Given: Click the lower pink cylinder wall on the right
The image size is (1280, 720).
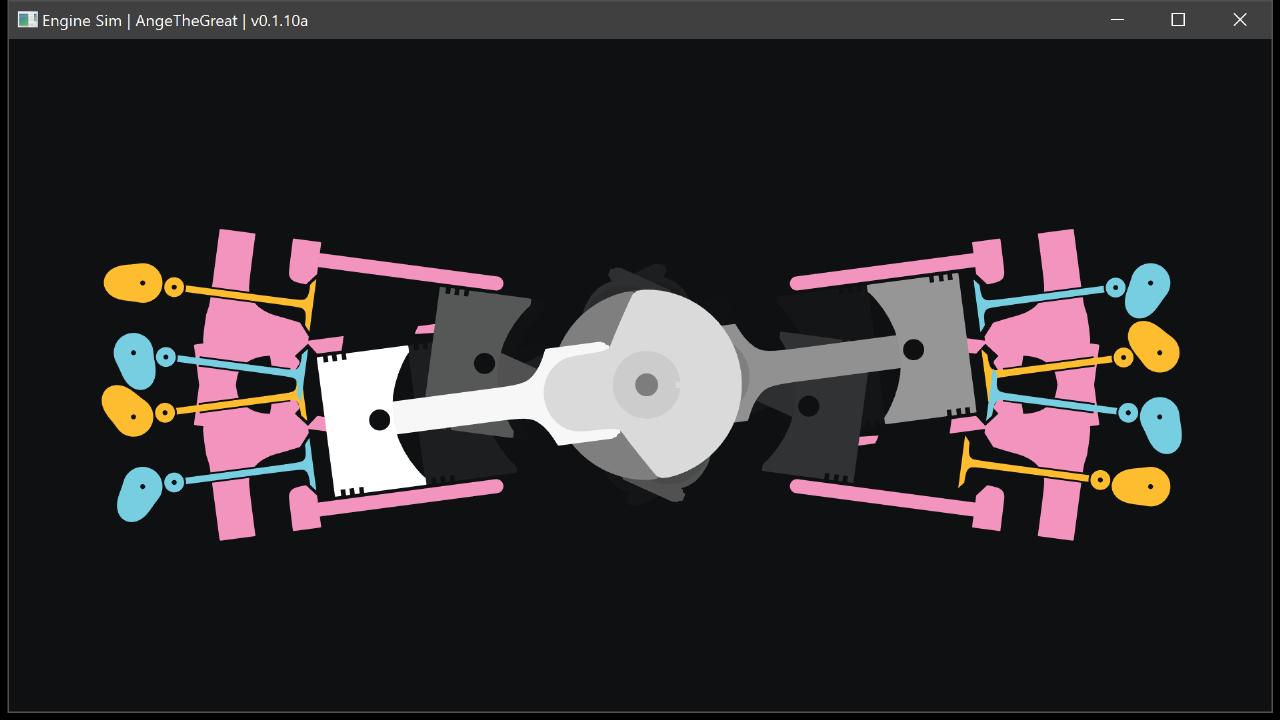Looking at the screenshot, I should [897, 505].
